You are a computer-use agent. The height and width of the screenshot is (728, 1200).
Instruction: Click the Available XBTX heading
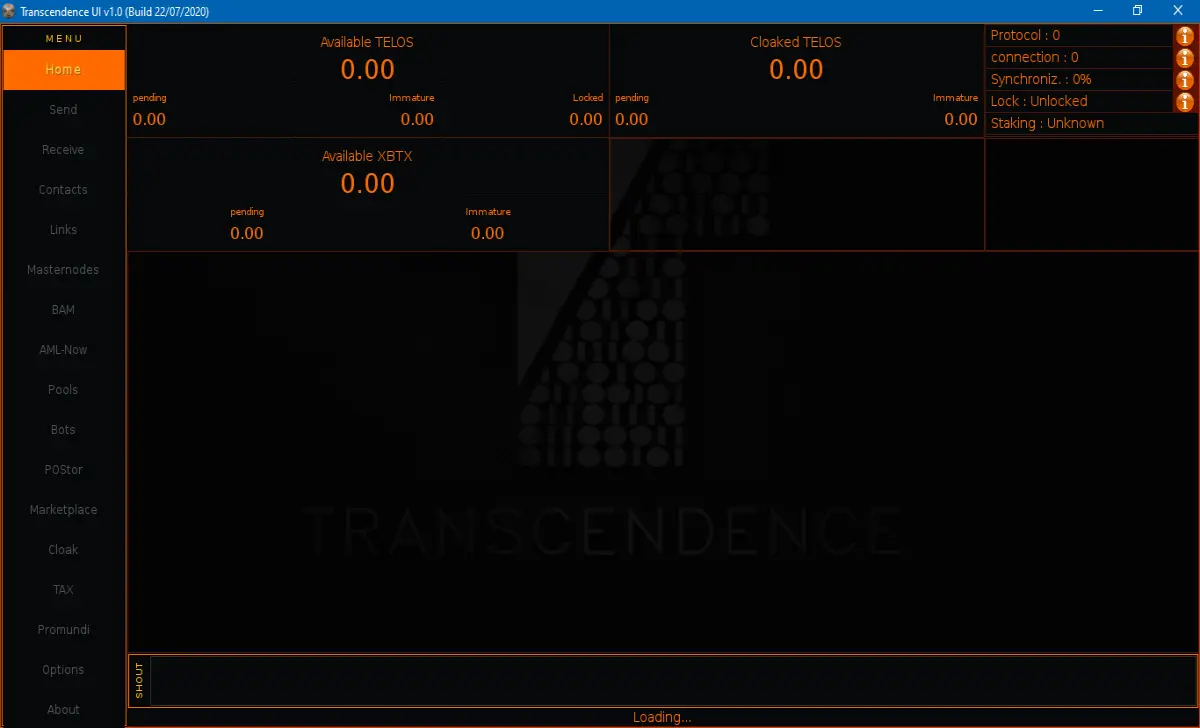[x=367, y=156]
